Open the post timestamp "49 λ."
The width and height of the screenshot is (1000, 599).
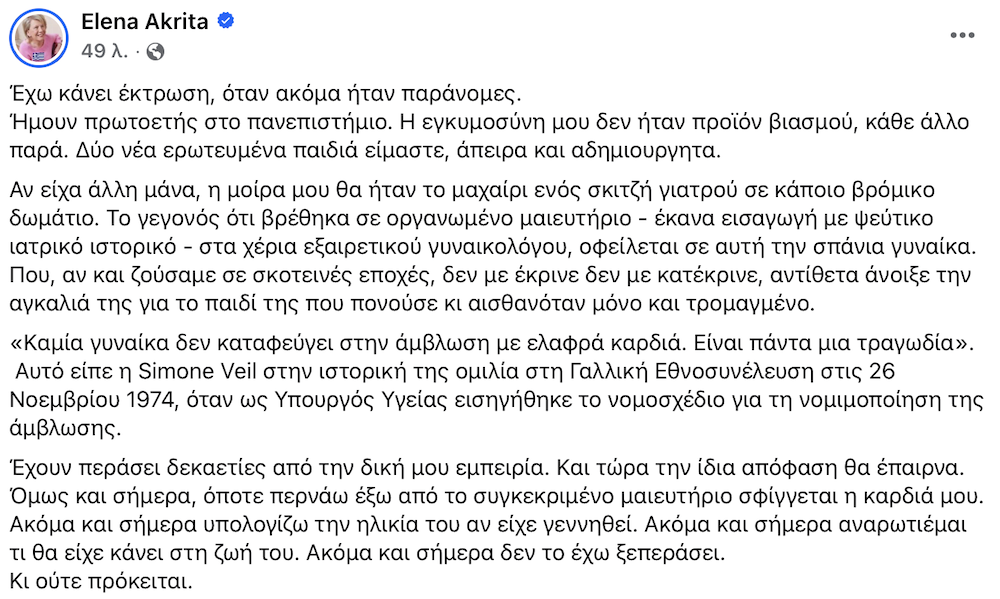pyautogui.click(x=101, y=50)
